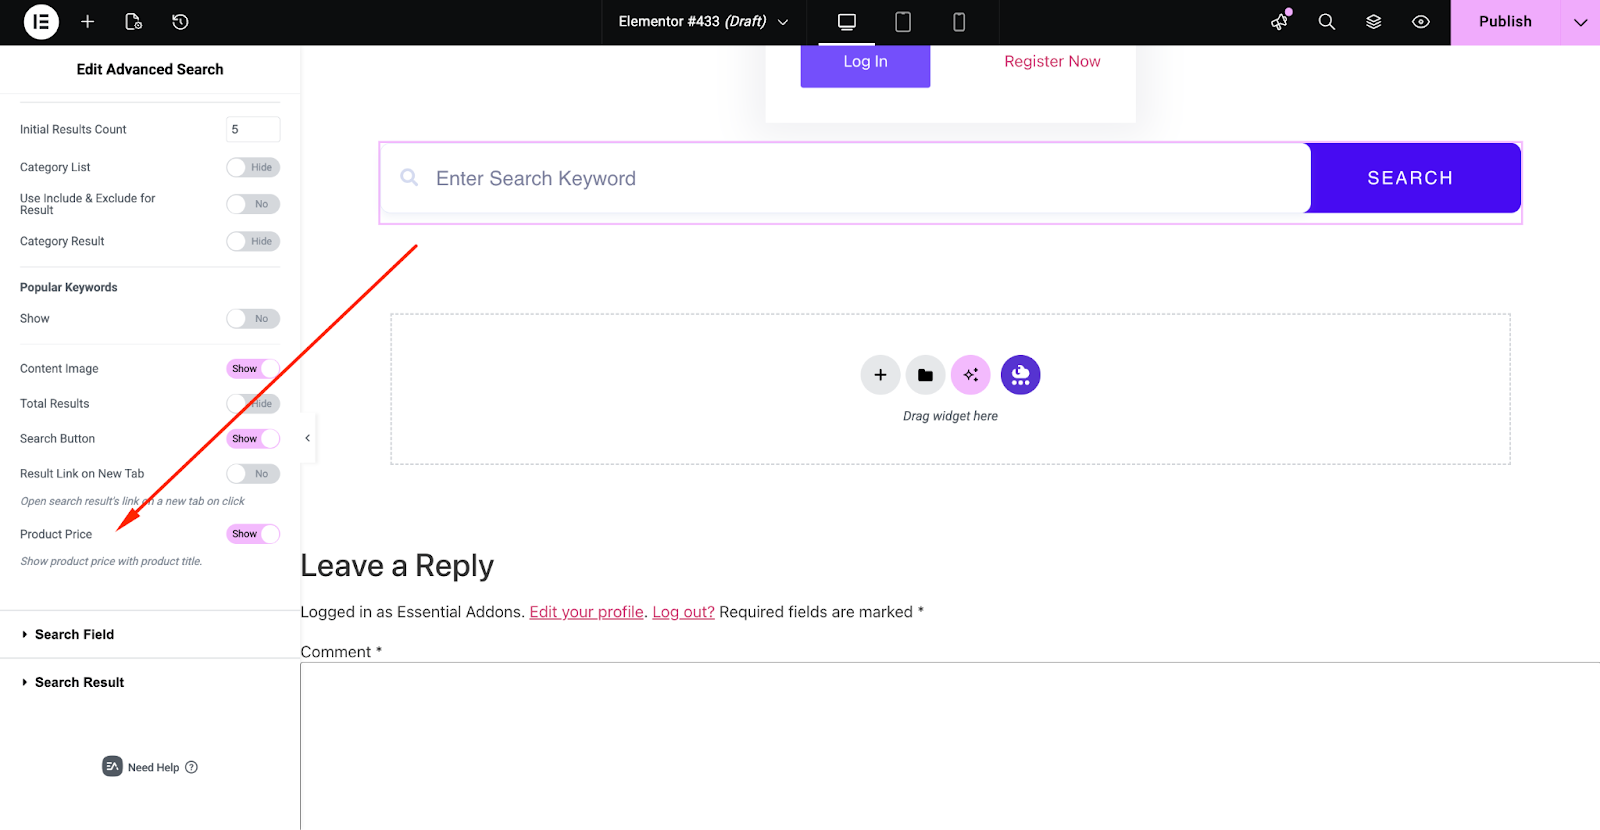Click the add element plus icon in top bar
Image resolution: width=1600 pixels, height=830 pixels.
click(x=88, y=22)
